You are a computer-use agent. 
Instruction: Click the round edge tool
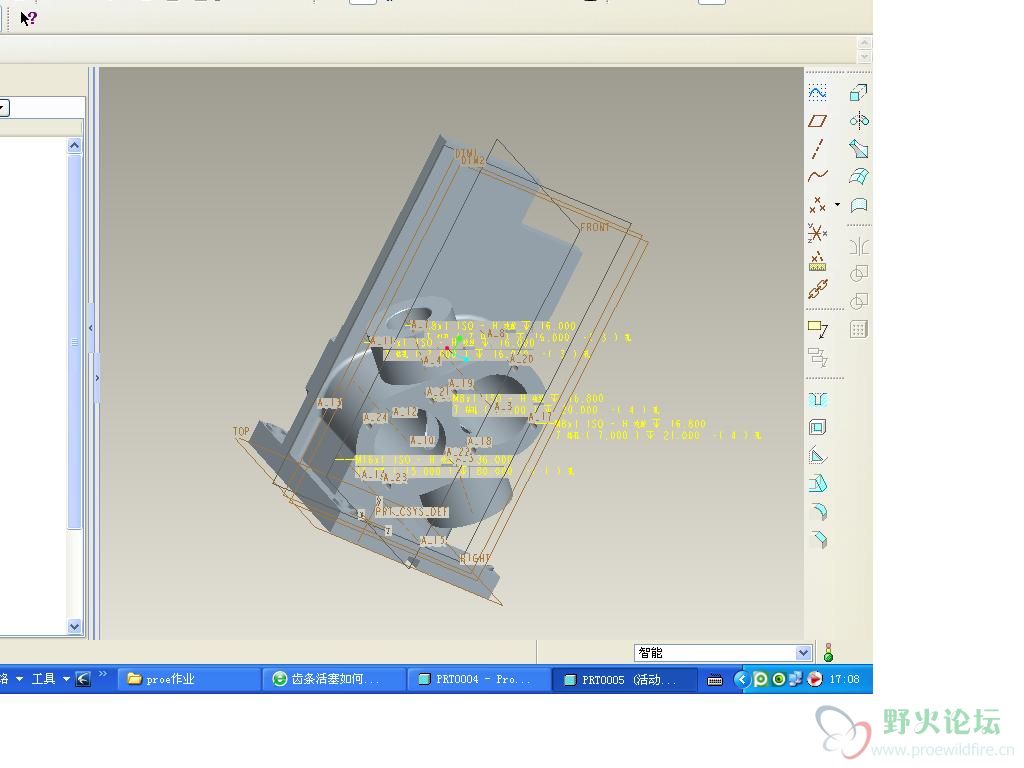817,512
